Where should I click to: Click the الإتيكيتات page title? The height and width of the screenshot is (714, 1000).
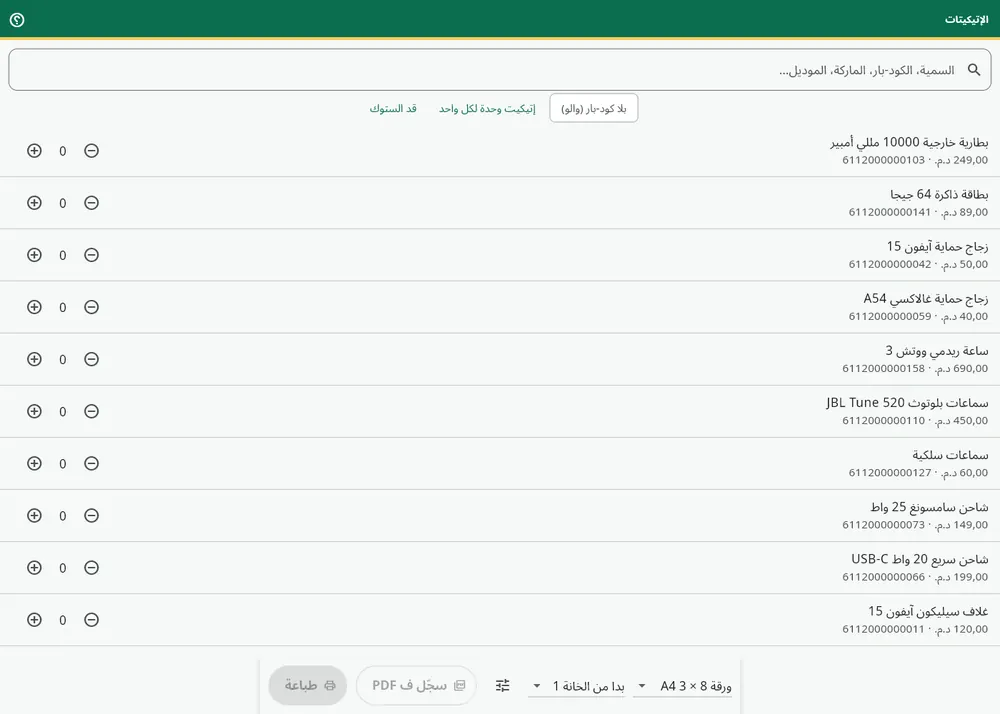(966, 20)
